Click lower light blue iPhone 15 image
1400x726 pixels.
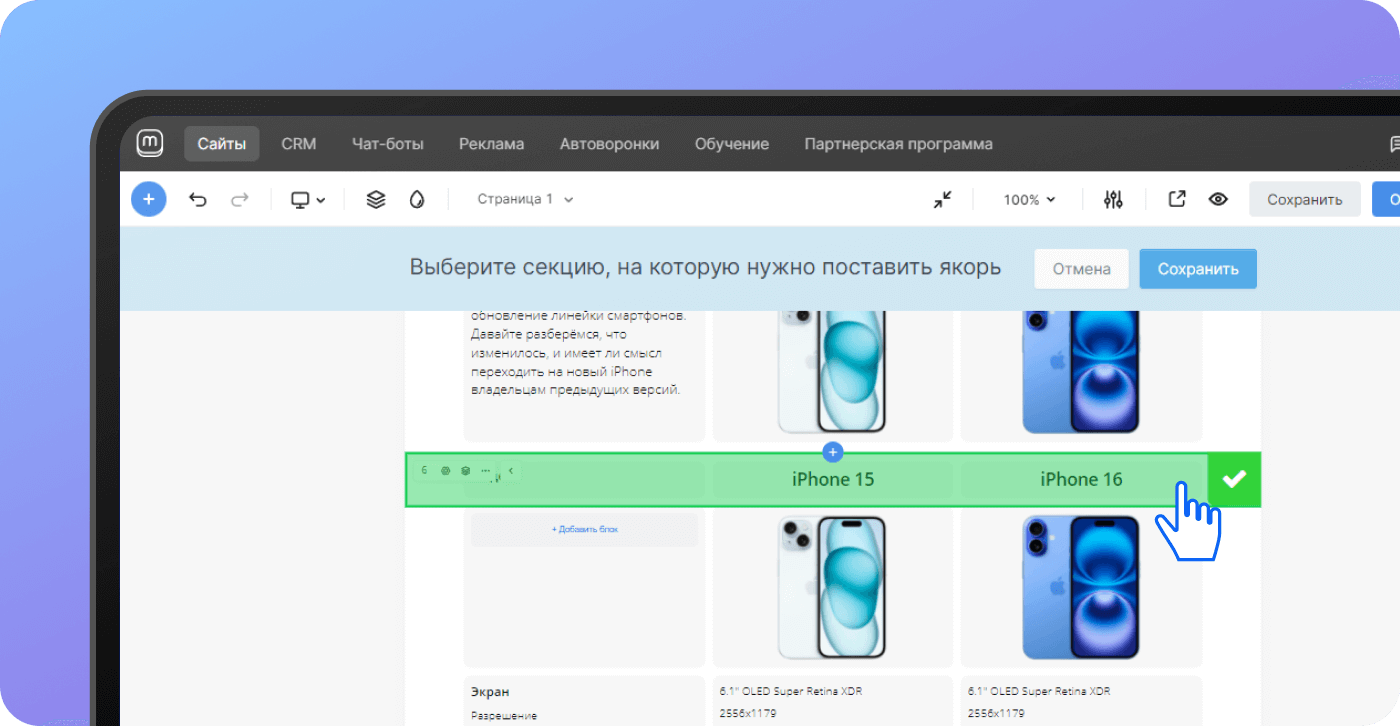(x=832, y=587)
